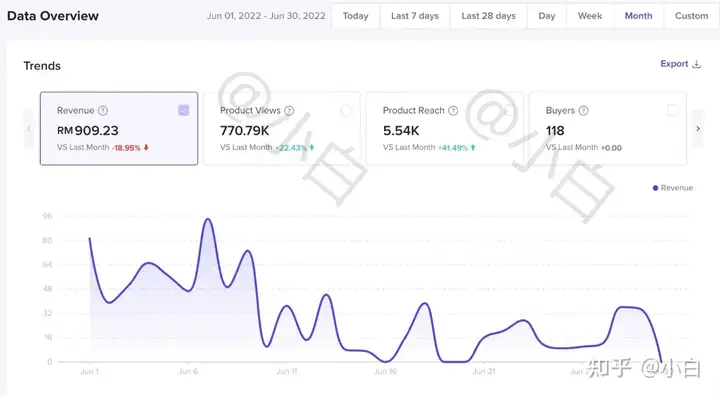Select the Day period button

tap(546, 16)
